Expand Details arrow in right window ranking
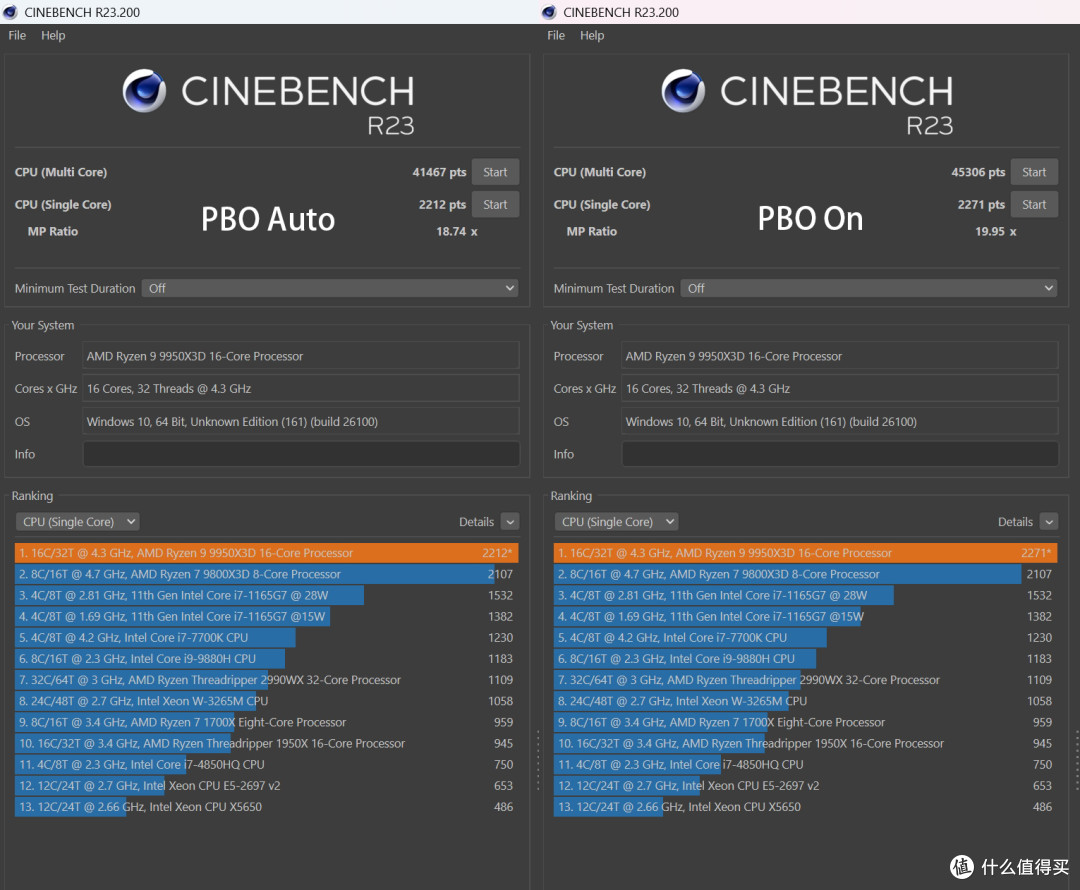This screenshot has height=890, width=1080. [x=1048, y=521]
